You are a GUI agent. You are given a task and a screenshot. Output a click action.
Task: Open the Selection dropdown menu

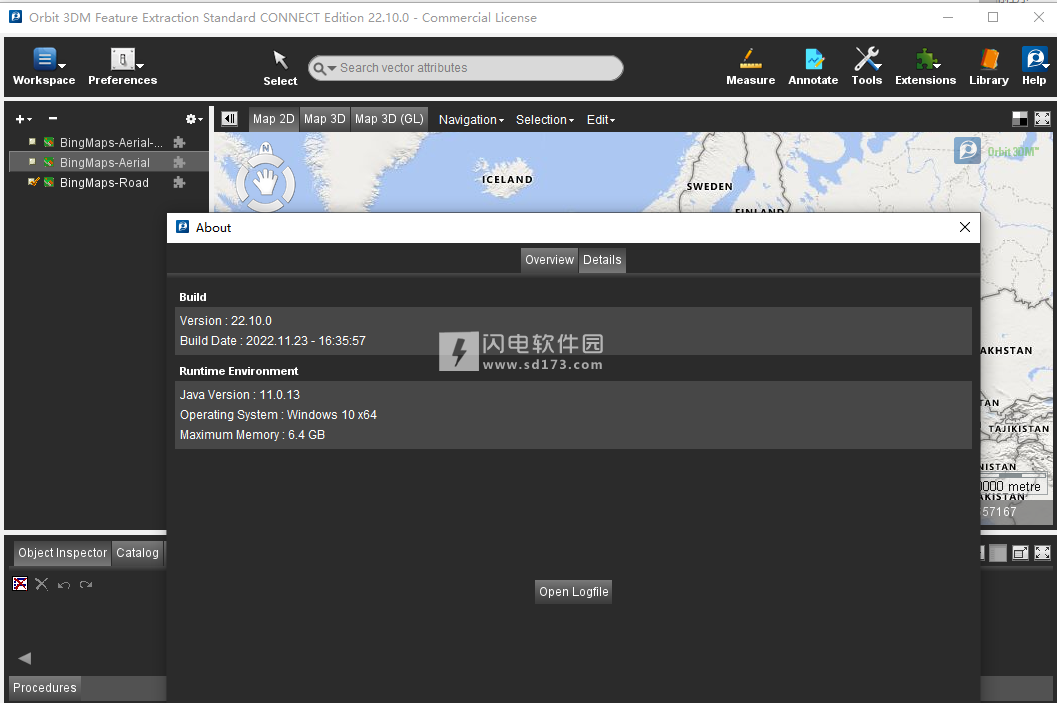(545, 120)
